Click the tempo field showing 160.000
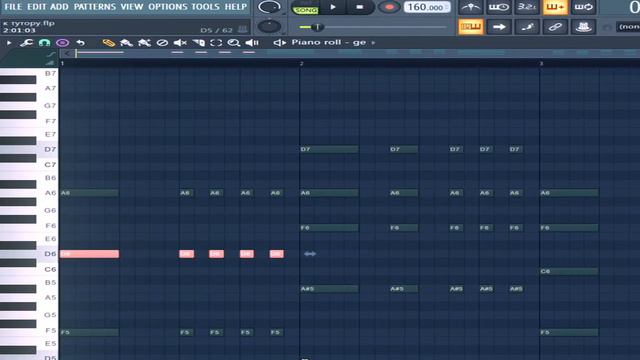Image resolution: width=640 pixels, height=360 pixels. [427, 7]
